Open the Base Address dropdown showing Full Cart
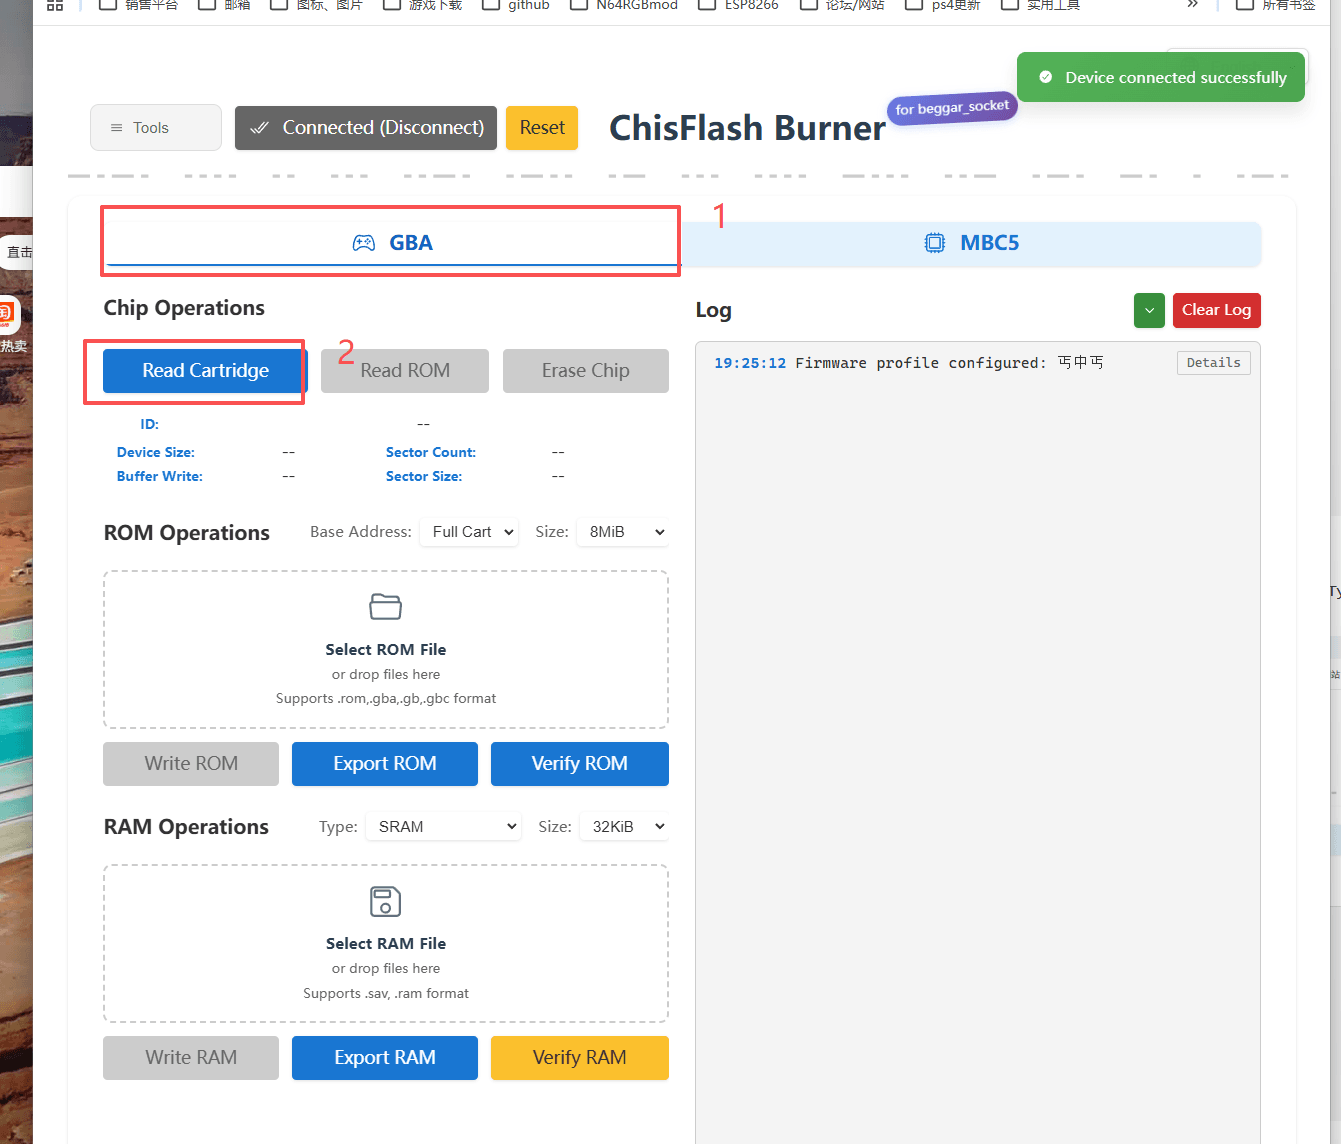Screen dimensions: 1341x1144 click(469, 532)
